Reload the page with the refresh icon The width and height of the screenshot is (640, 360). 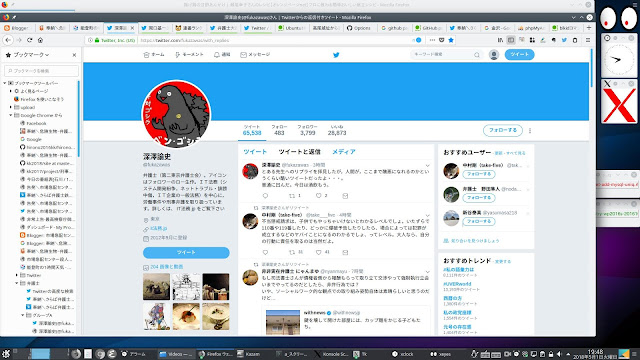tap(29, 40)
